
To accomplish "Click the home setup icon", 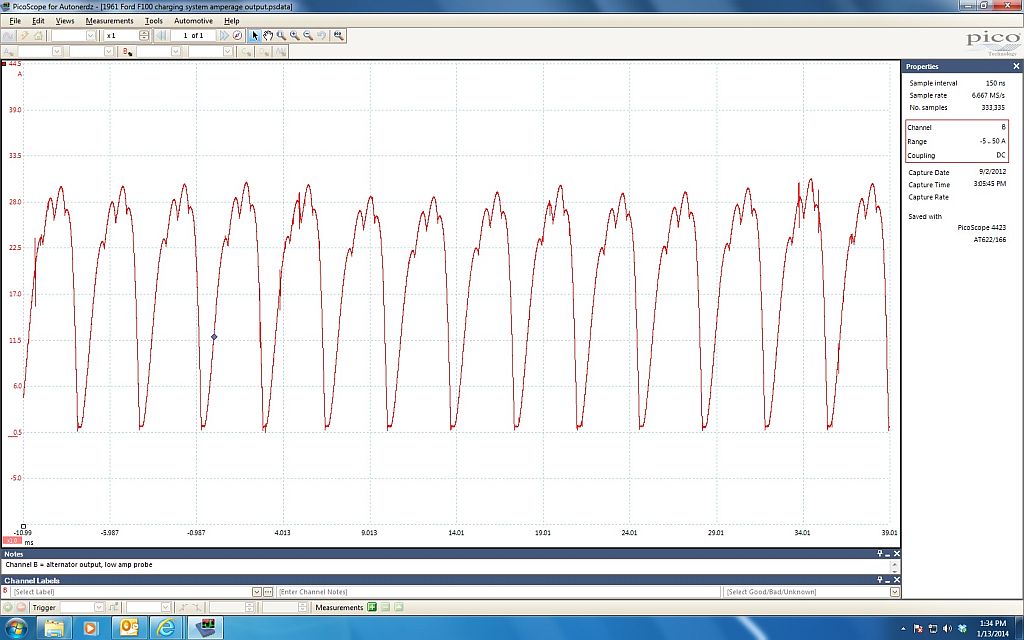I will tap(39, 35).
